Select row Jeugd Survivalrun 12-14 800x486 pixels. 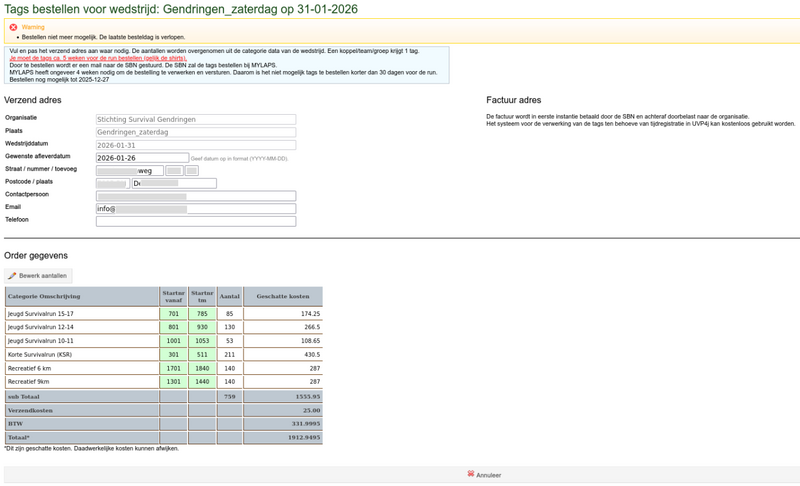pyautogui.click(x=164, y=327)
